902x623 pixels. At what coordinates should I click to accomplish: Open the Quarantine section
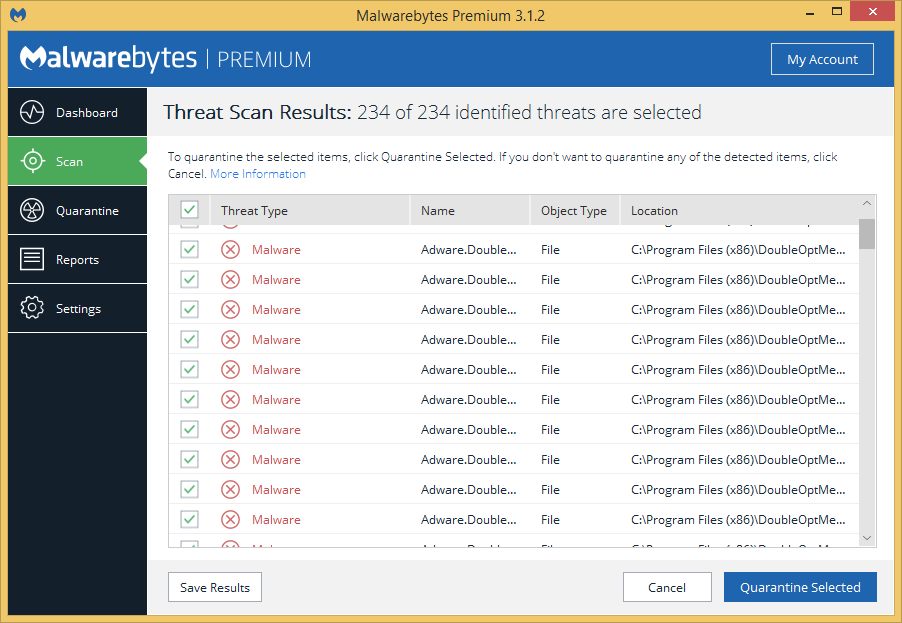pos(78,211)
